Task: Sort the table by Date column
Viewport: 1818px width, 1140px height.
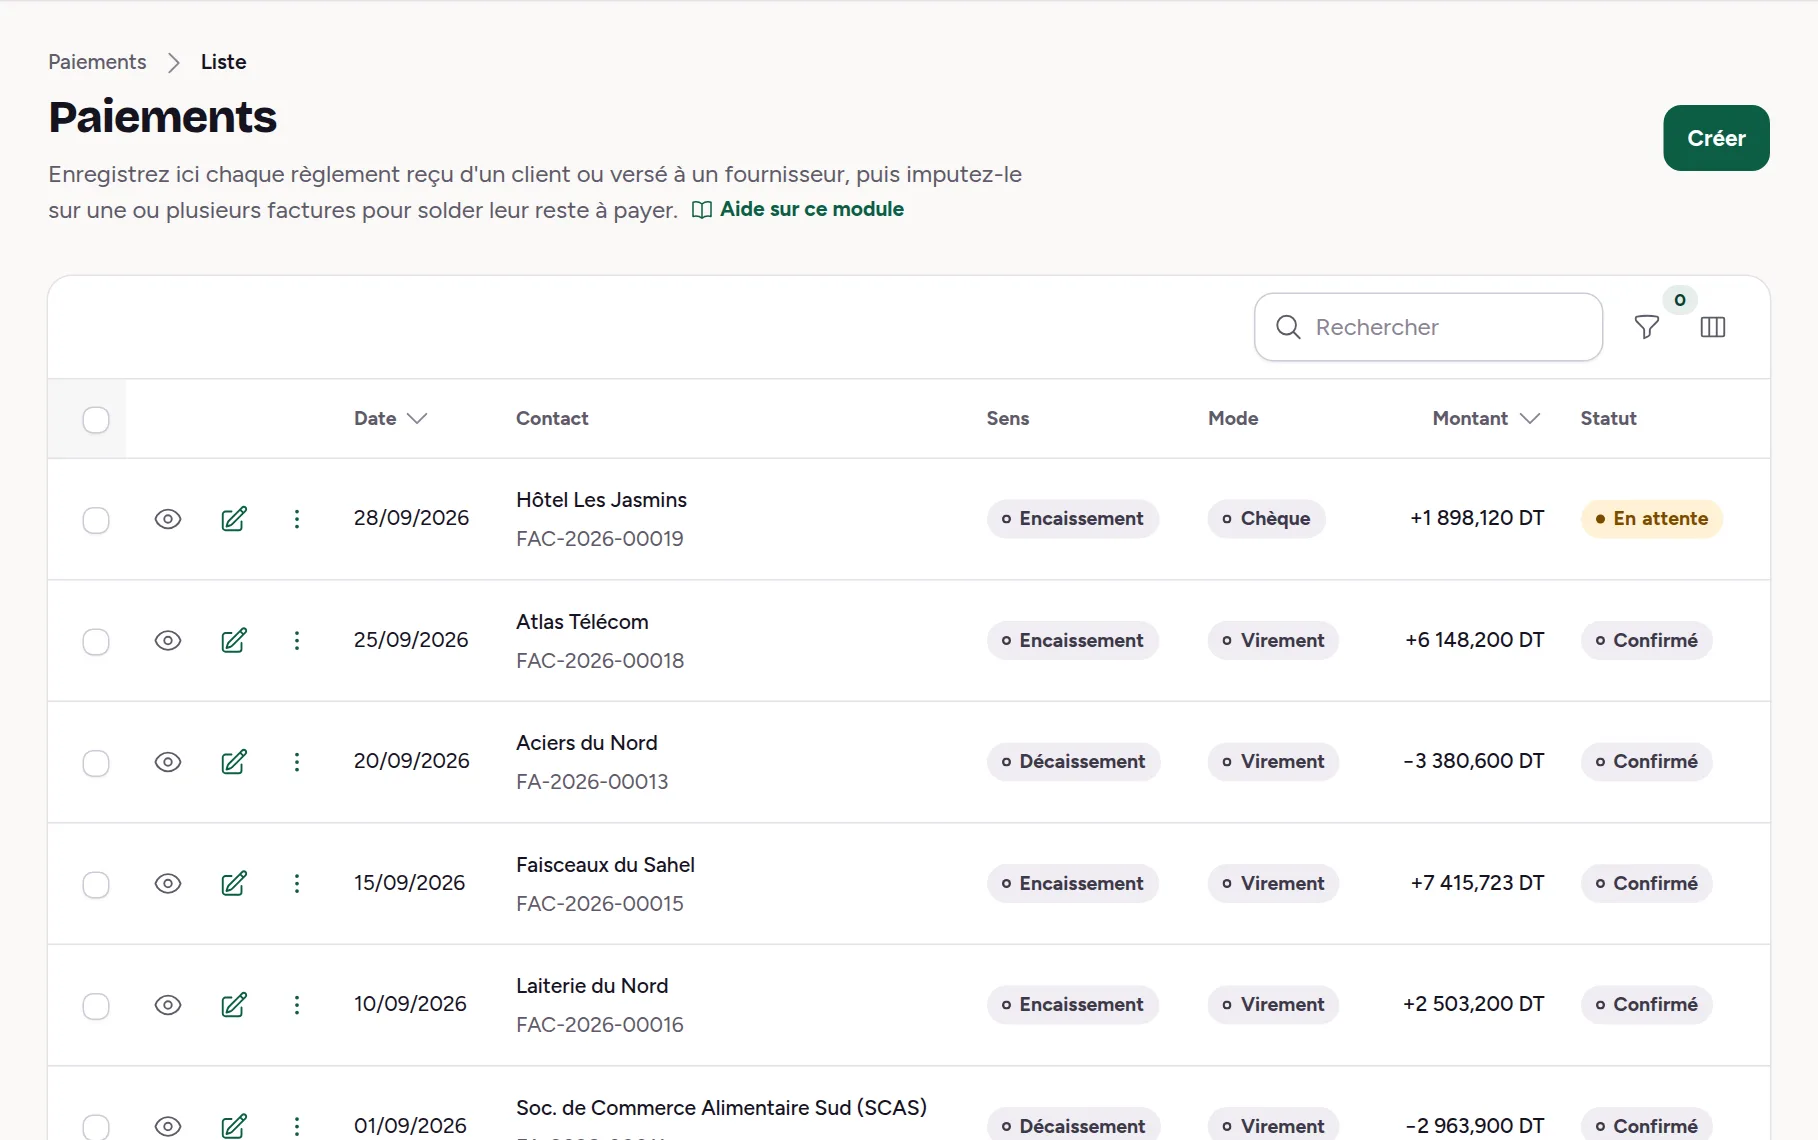Action: (x=390, y=418)
